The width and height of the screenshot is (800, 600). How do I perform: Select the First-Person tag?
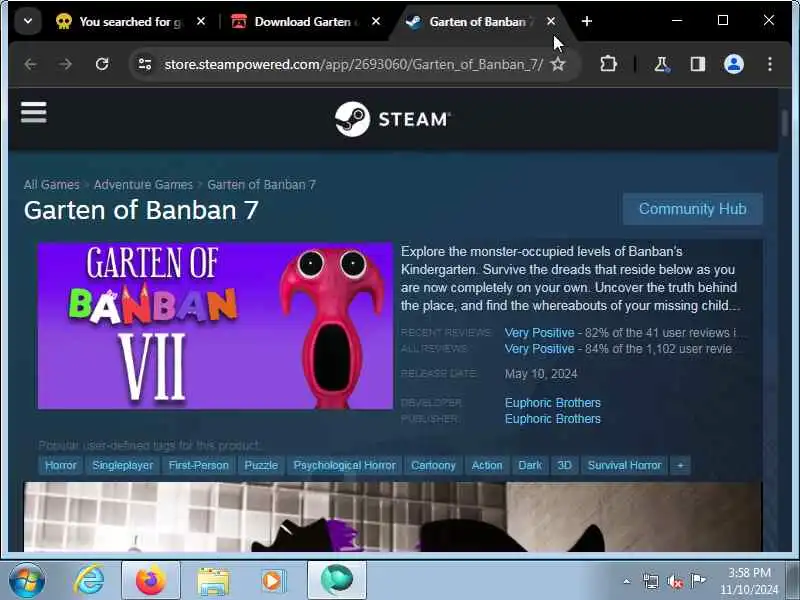198,465
